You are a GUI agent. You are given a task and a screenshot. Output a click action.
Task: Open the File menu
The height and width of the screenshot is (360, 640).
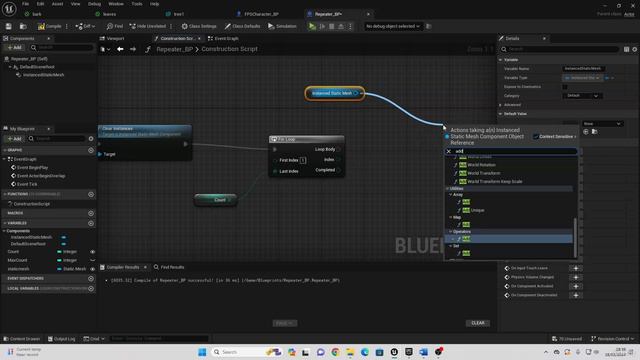[x=25, y=4]
